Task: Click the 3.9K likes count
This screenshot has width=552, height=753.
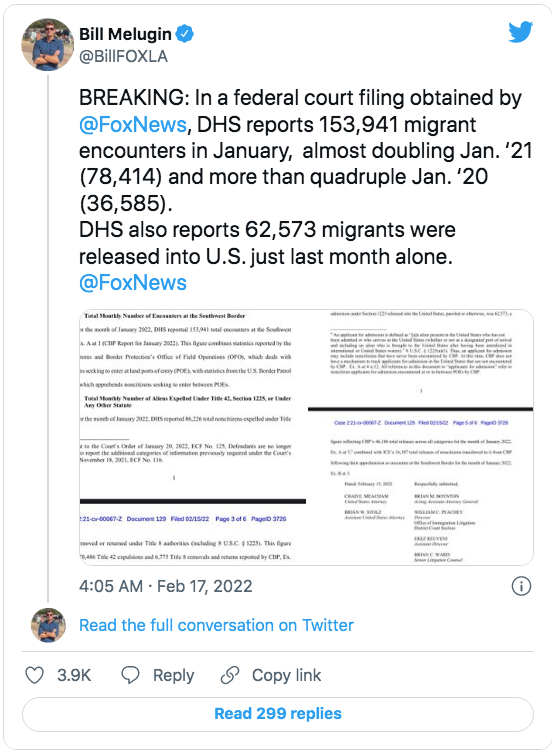Action: pos(74,675)
